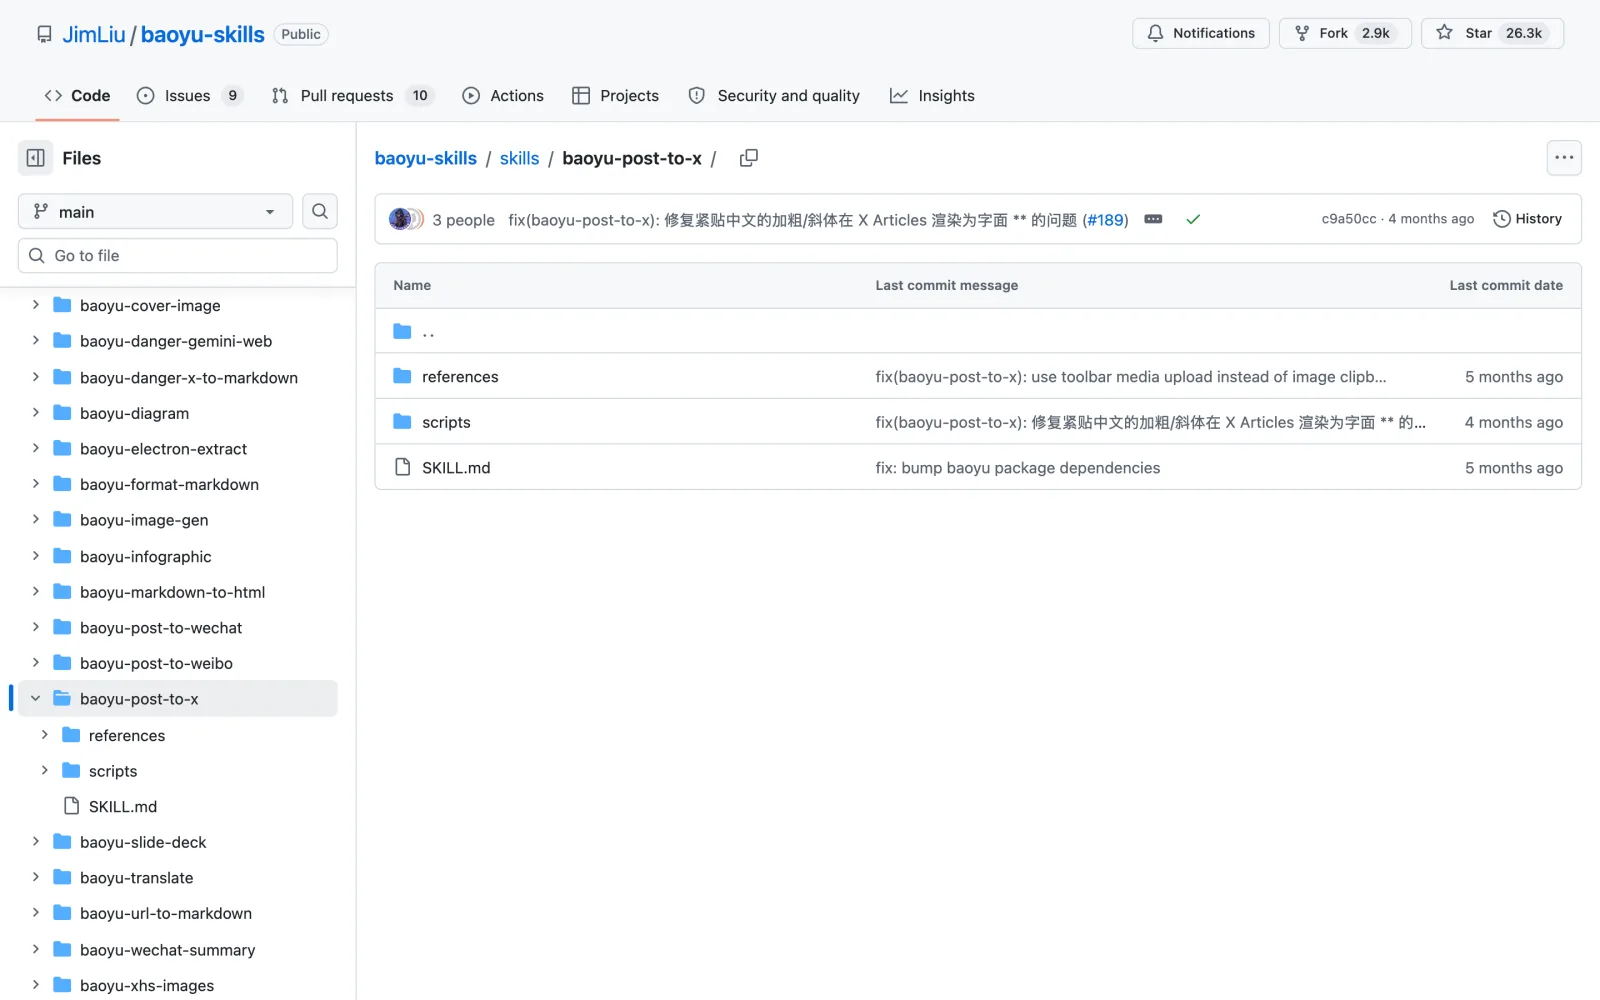Go to the Actions tab

[x=503, y=96]
